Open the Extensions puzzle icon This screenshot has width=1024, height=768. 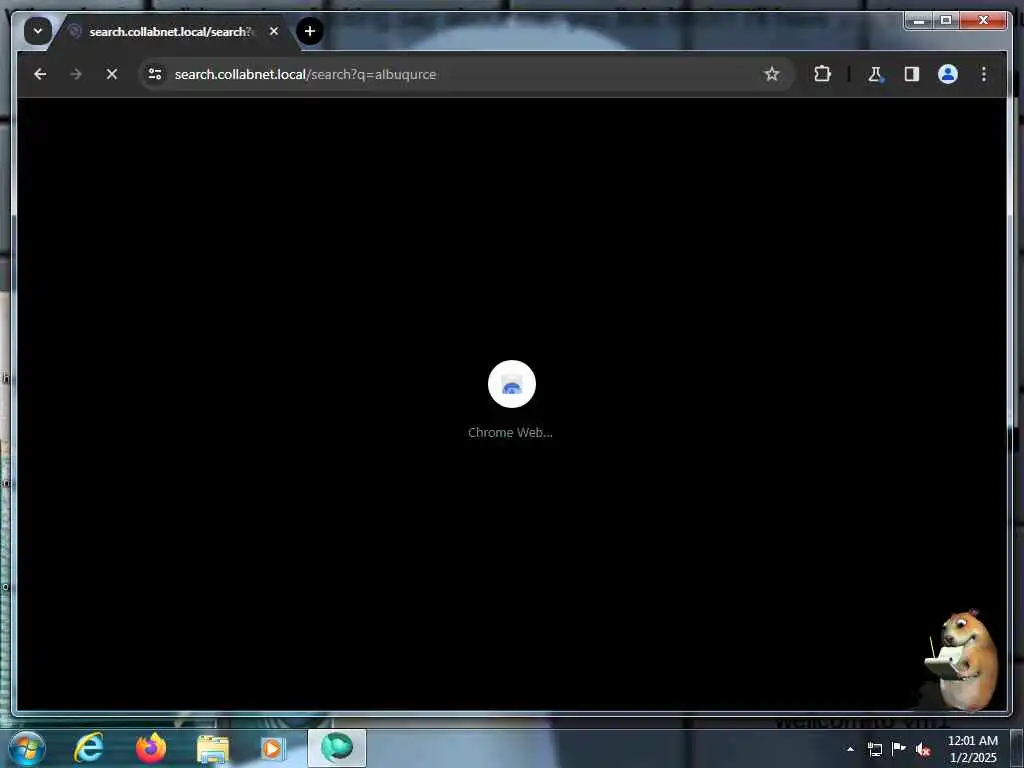(x=822, y=74)
